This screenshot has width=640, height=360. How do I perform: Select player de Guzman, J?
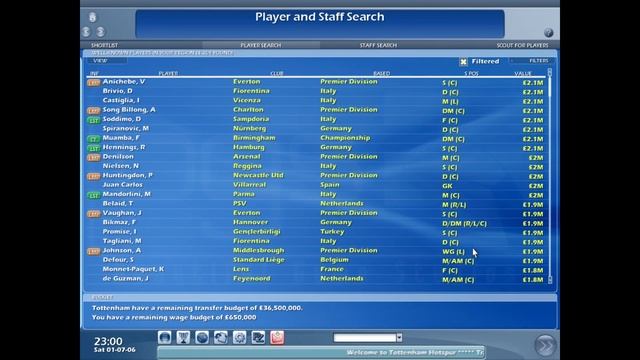point(125,279)
